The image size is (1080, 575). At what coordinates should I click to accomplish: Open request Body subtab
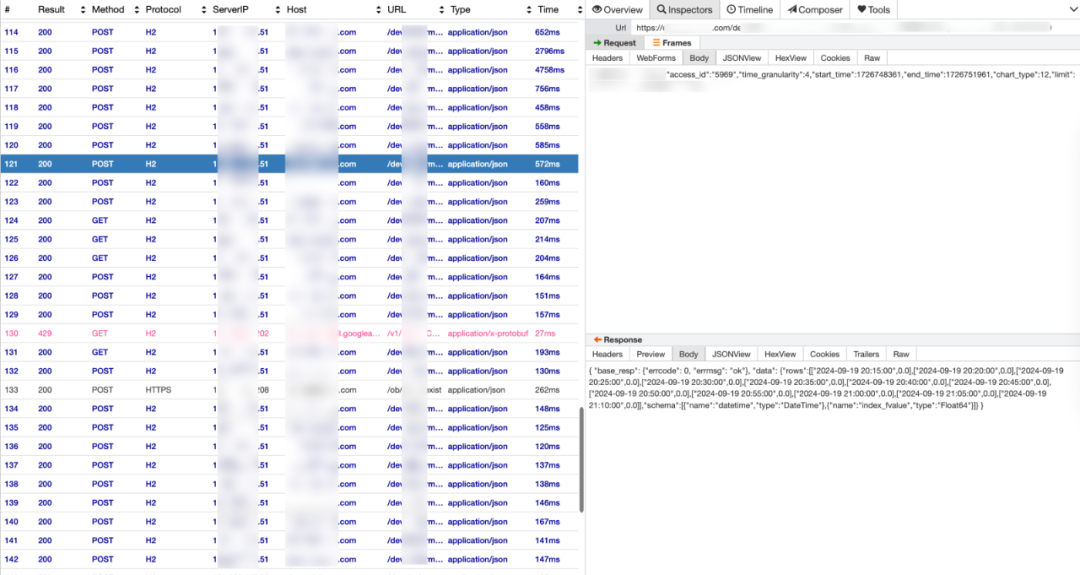[x=698, y=58]
